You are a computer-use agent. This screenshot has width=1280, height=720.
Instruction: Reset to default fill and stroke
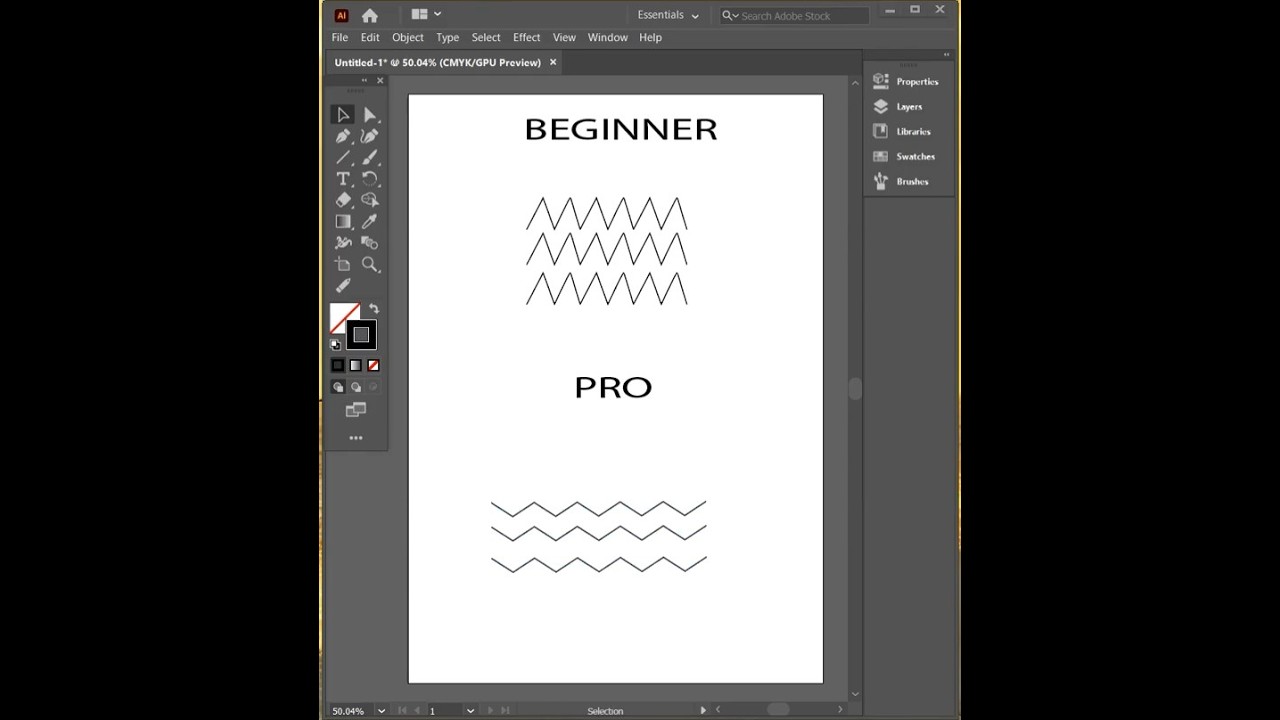tap(336, 345)
